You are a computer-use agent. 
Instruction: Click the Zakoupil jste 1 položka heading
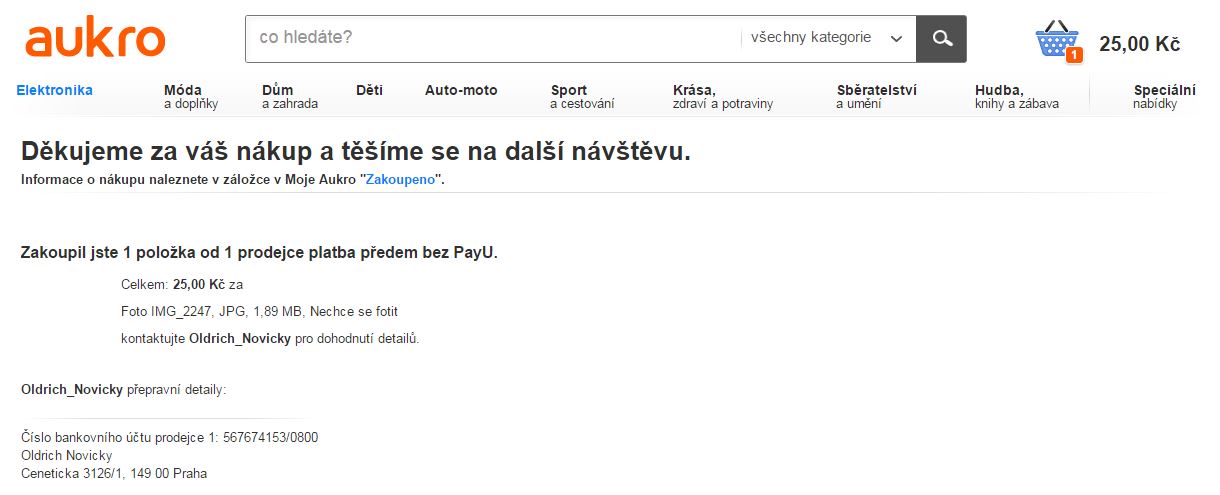pos(259,252)
